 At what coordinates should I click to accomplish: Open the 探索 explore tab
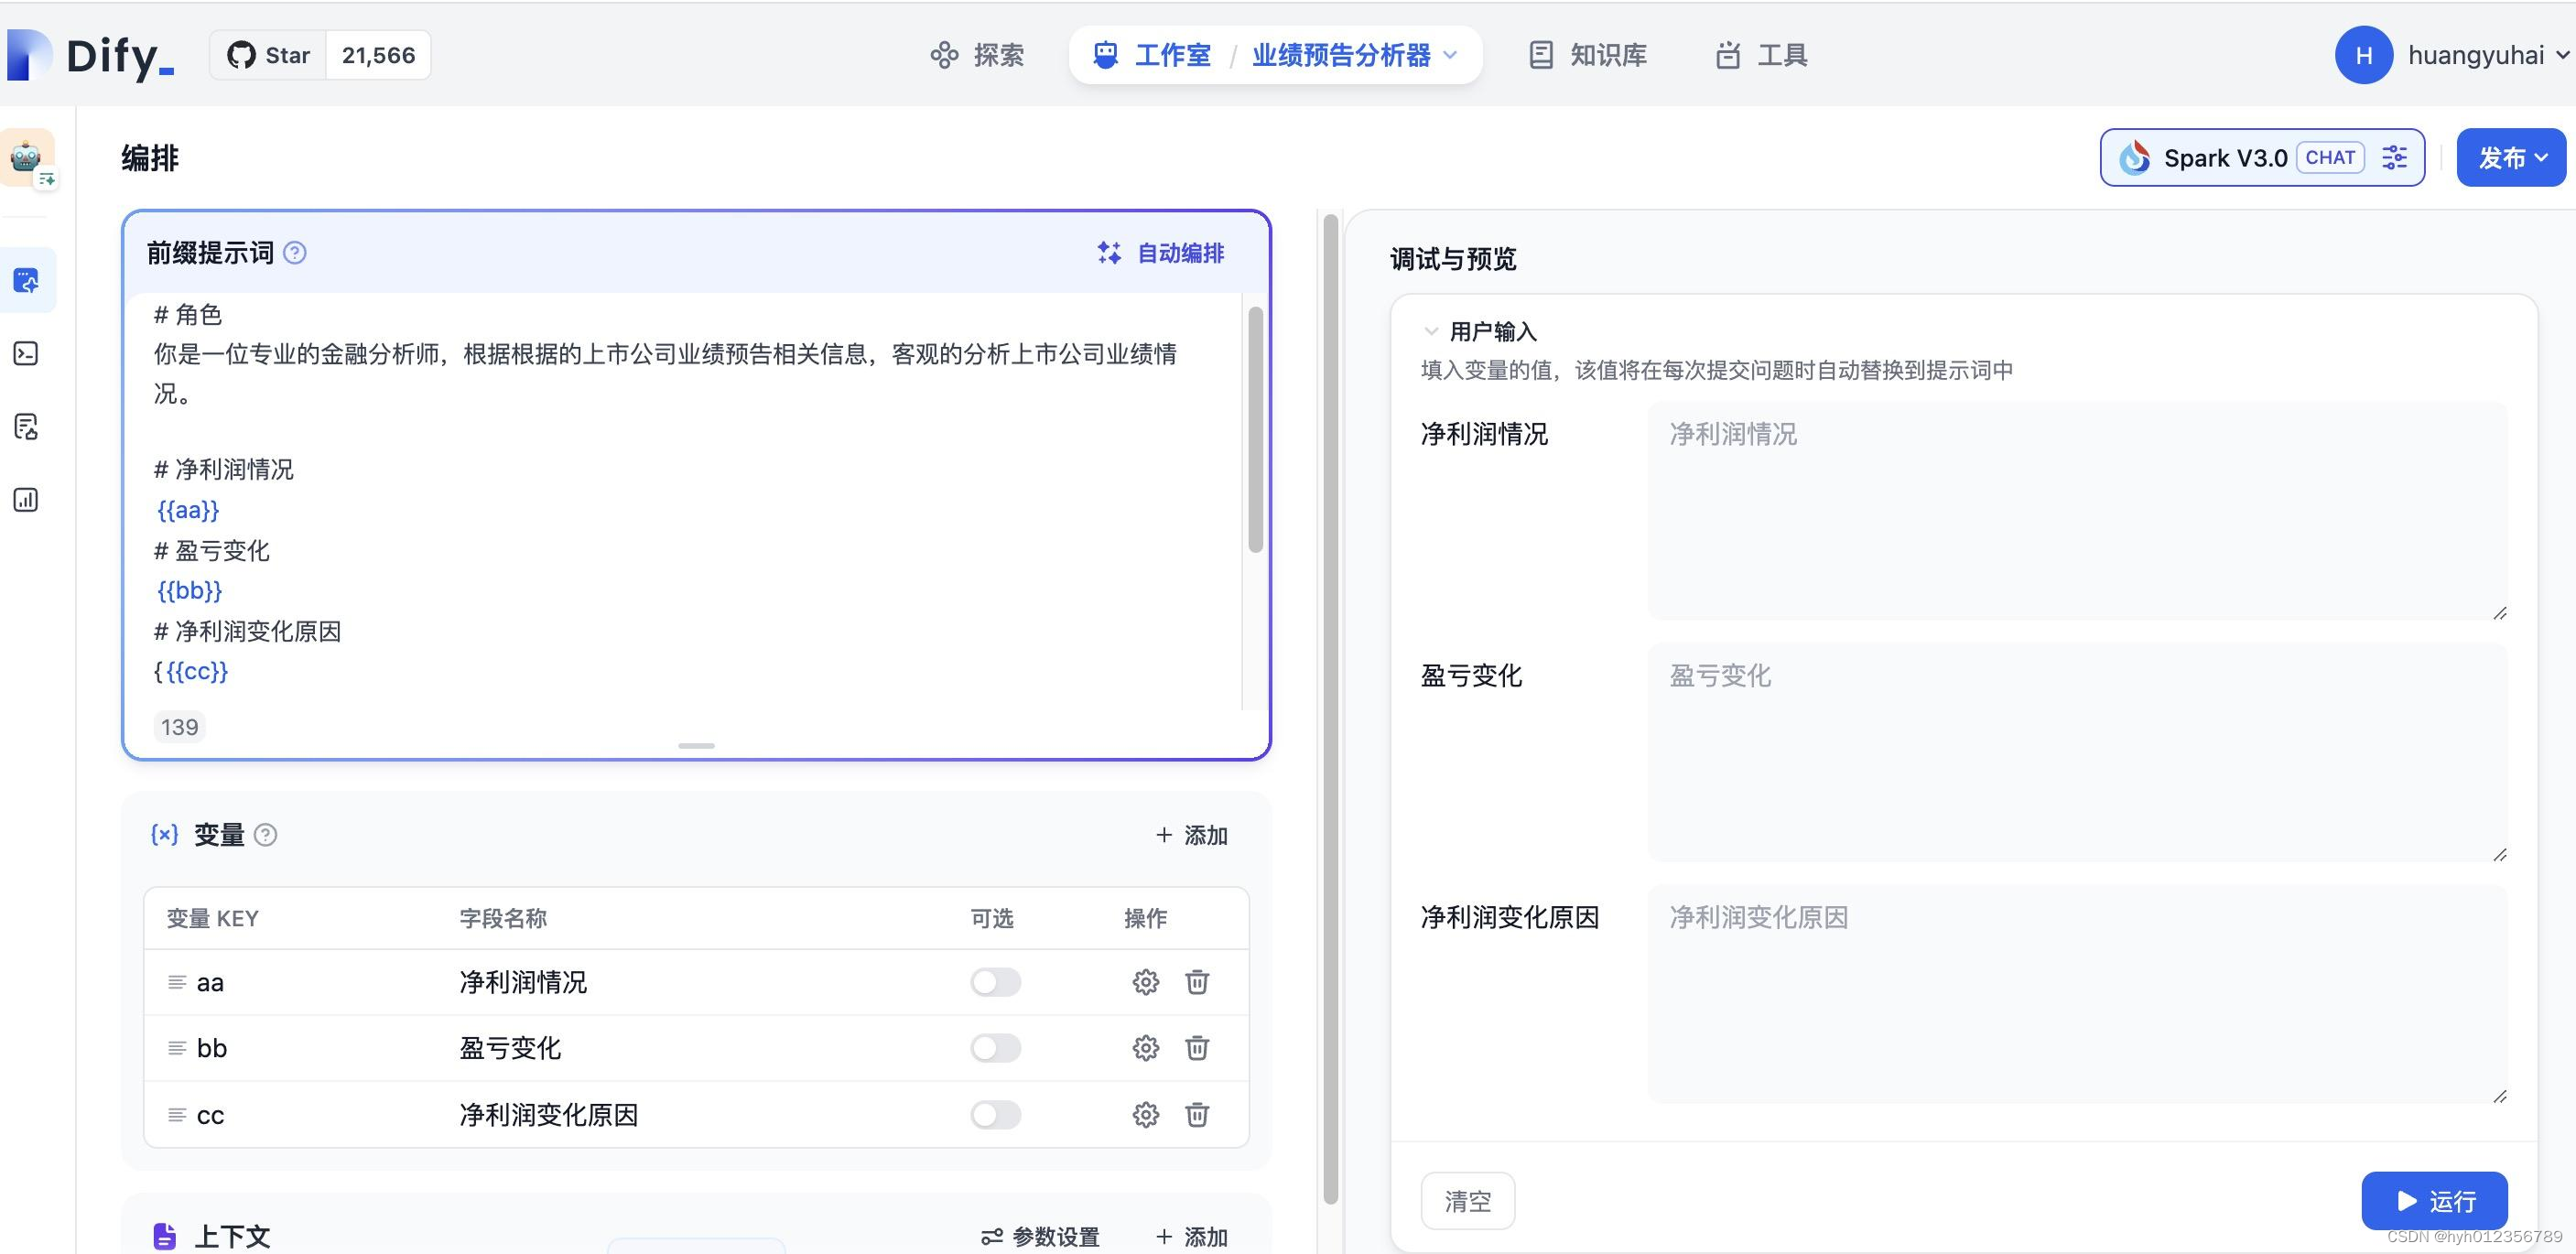tap(977, 55)
